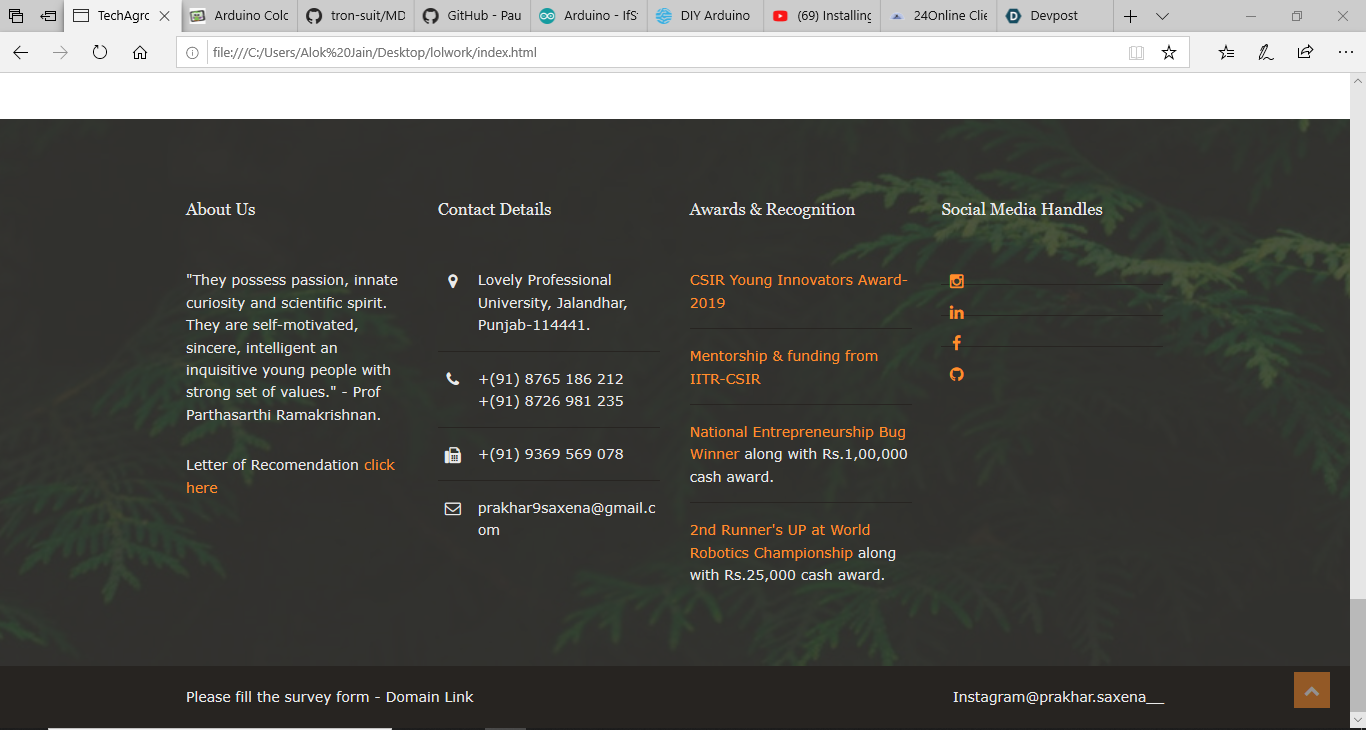Switch to the Devpost tab
The image size is (1366, 730).
coord(1055,16)
